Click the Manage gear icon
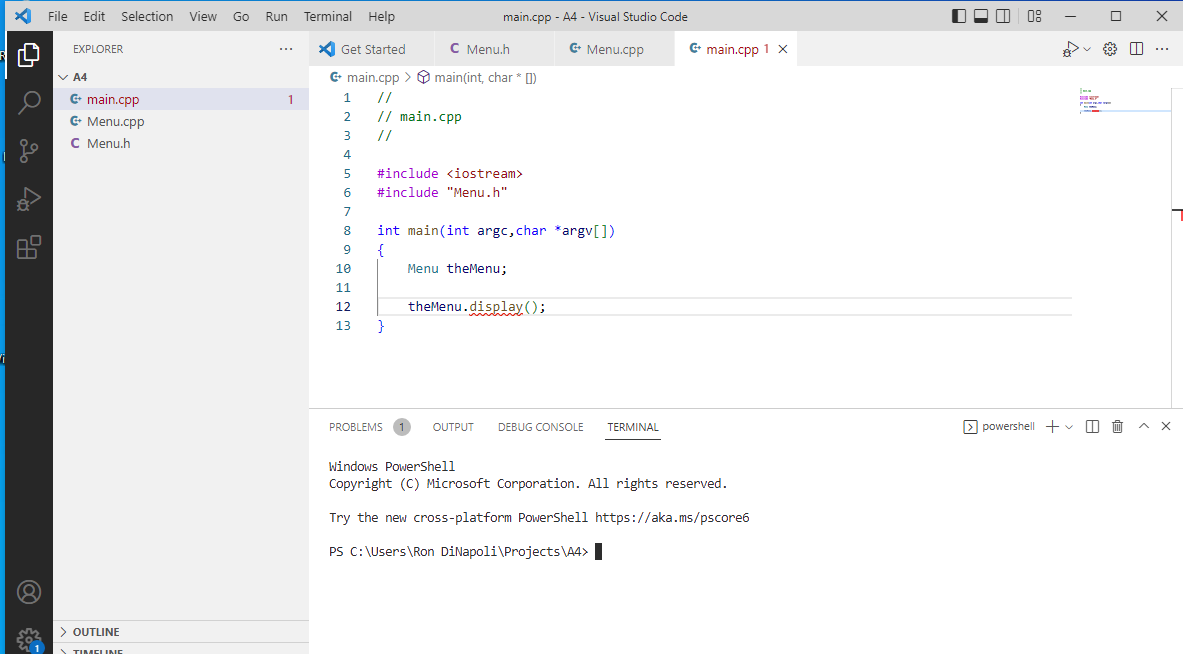The image size is (1183, 654). [29, 639]
